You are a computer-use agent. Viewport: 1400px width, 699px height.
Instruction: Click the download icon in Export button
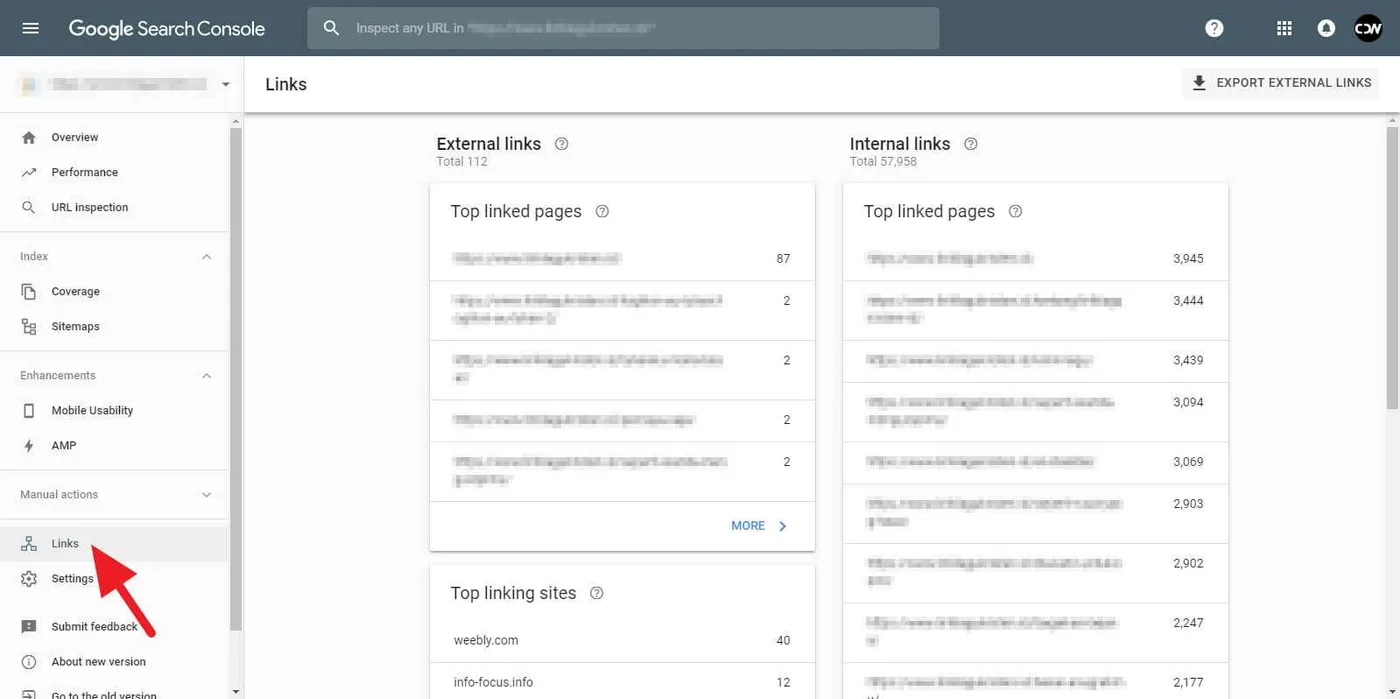[x=1199, y=83]
